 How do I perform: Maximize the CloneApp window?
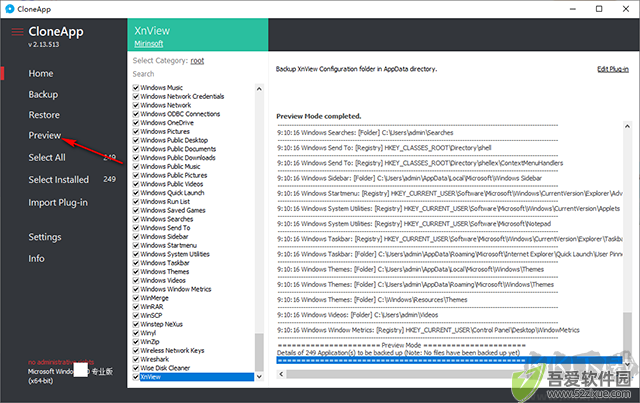[x=599, y=9]
